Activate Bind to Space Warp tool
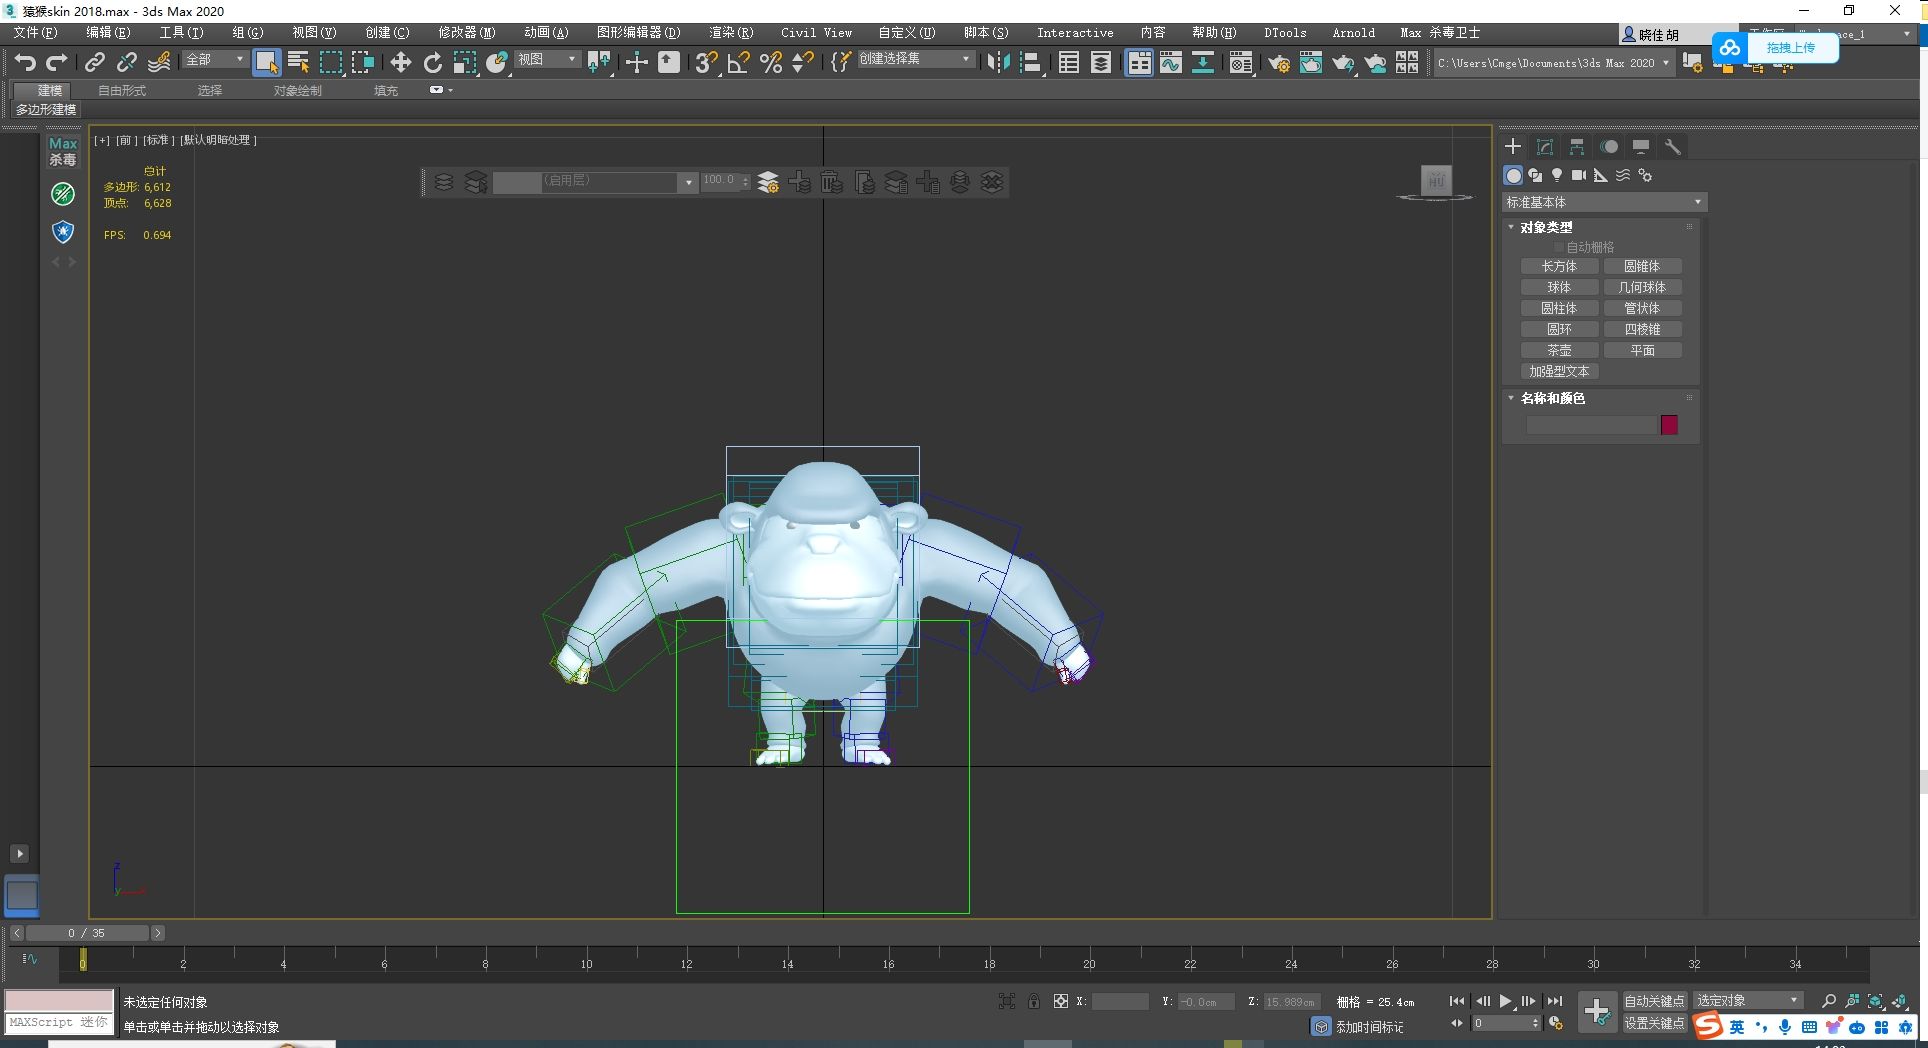1928x1048 pixels. (159, 62)
